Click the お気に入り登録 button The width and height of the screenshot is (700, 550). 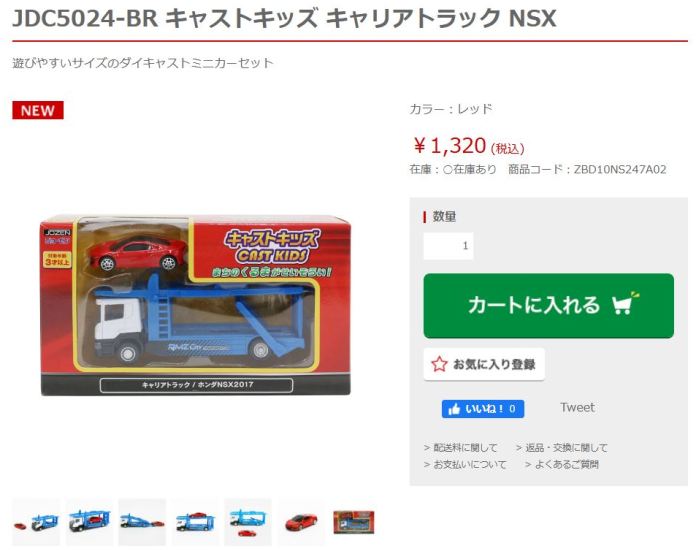coord(484,364)
